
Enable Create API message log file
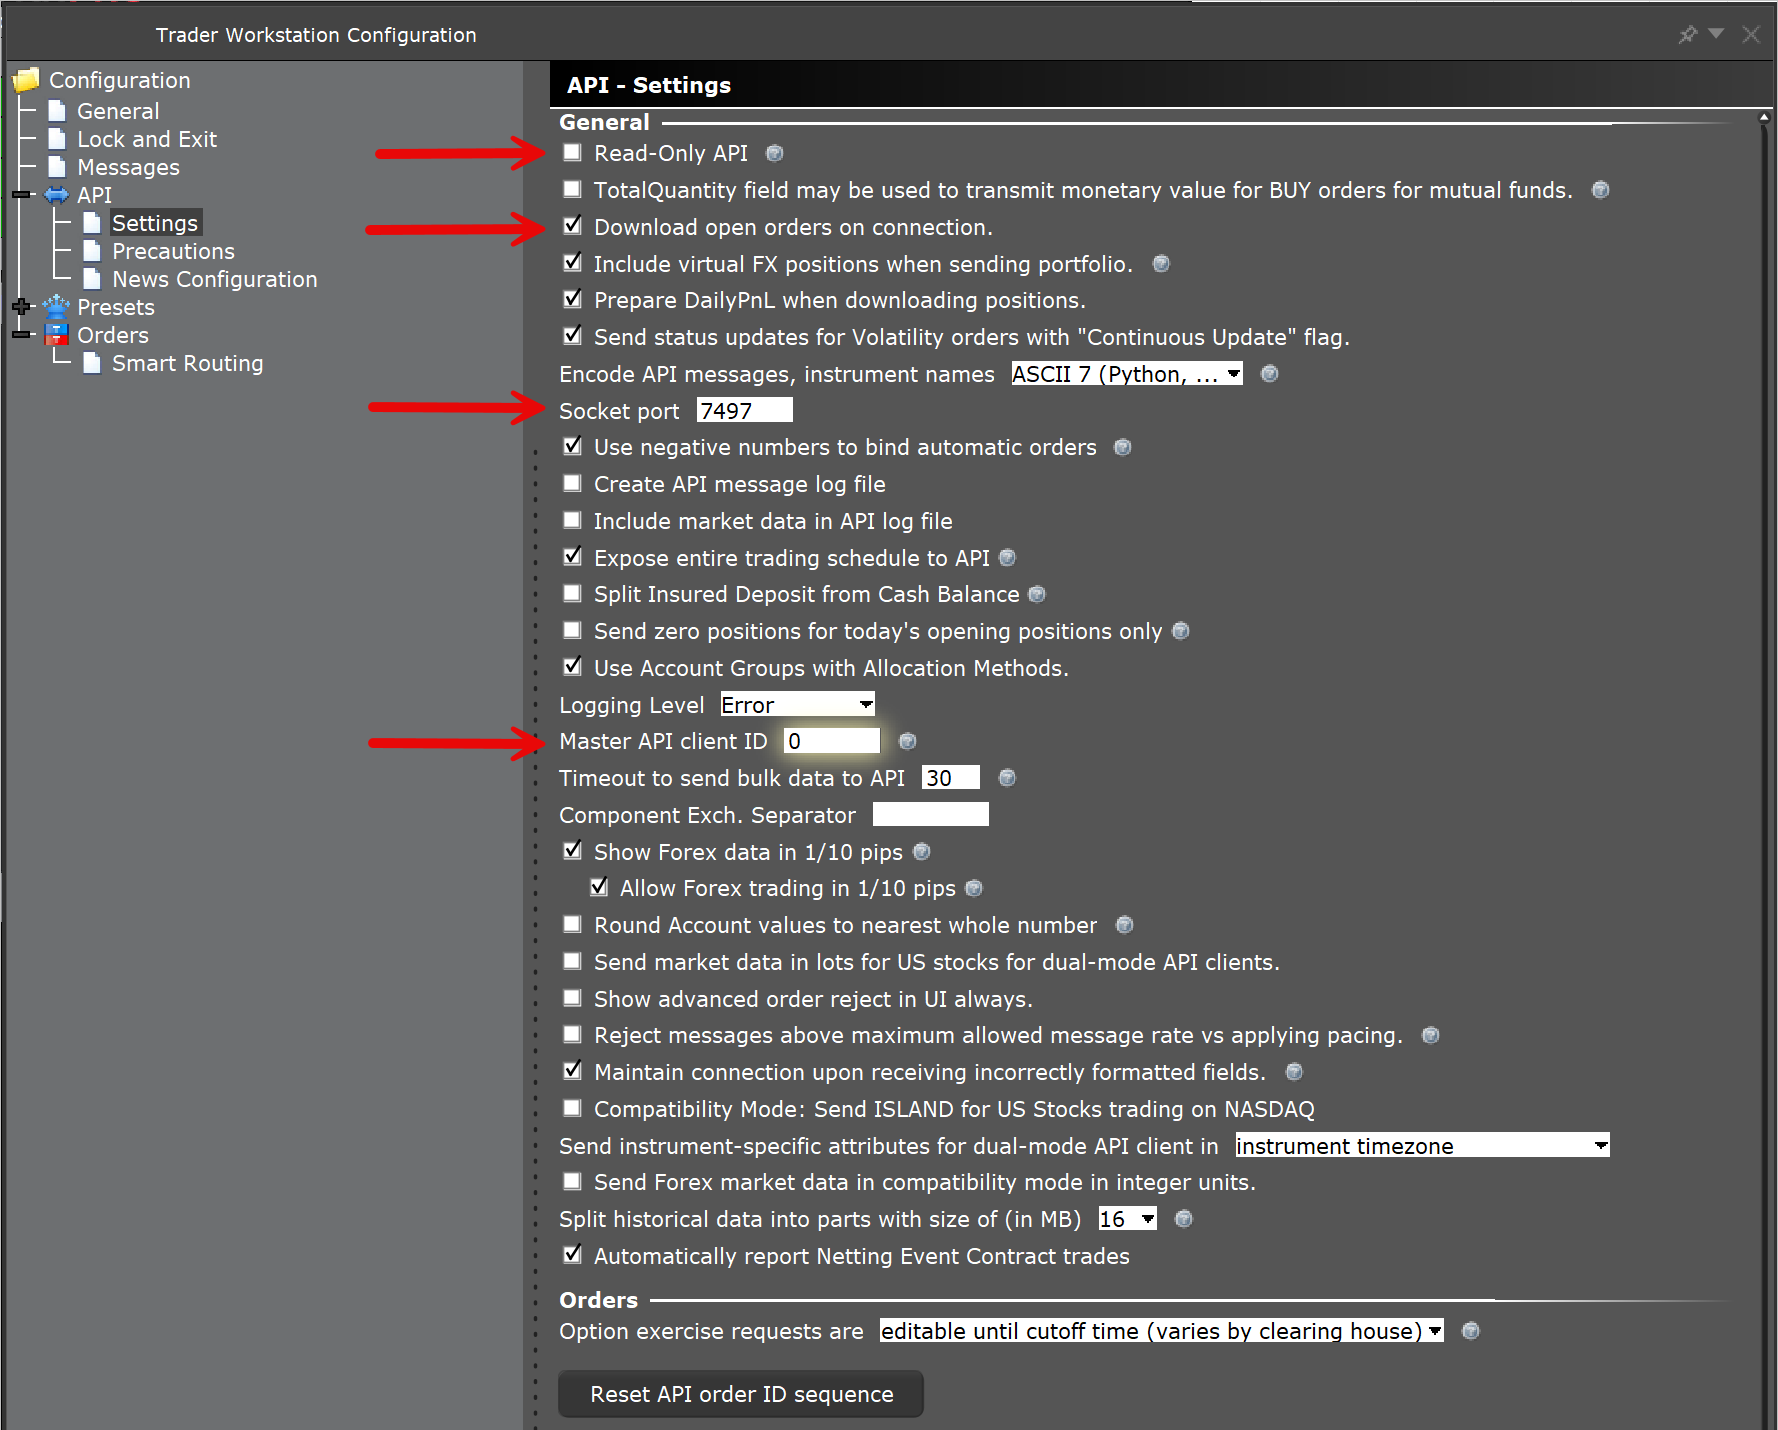[x=572, y=483]
